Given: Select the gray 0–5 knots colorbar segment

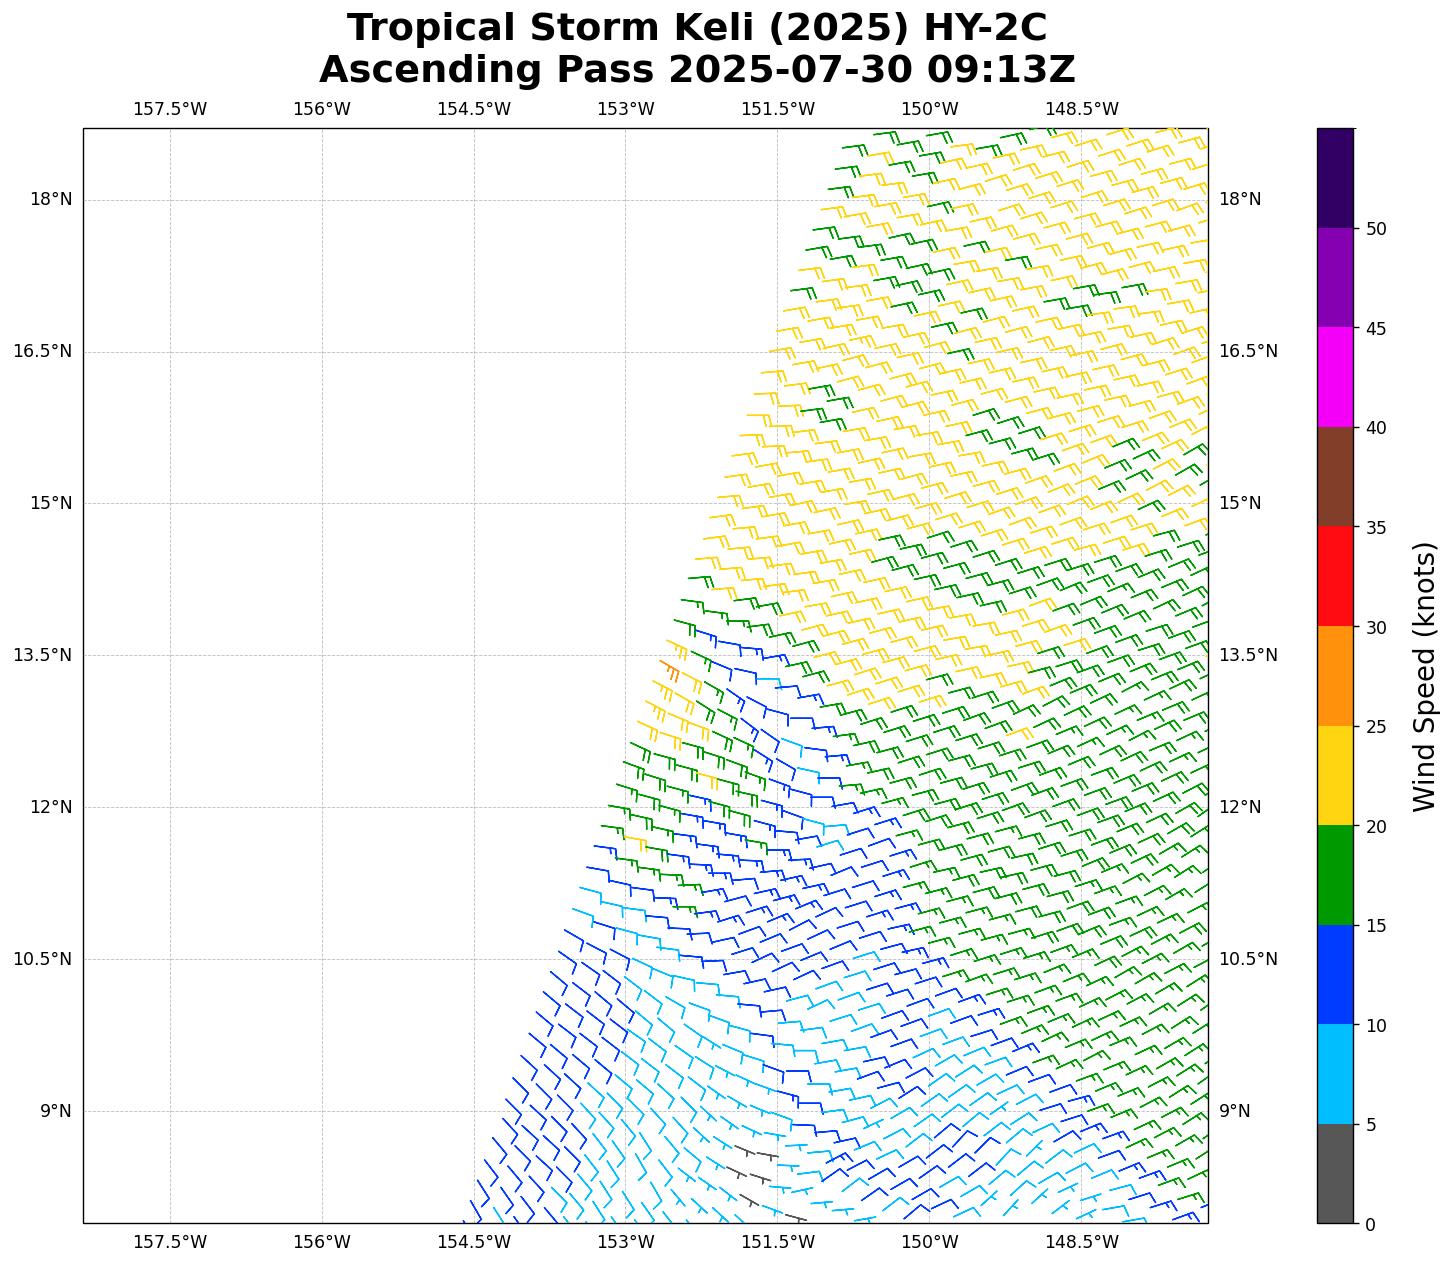Looking at the screenshot, I should 1334,1173.
